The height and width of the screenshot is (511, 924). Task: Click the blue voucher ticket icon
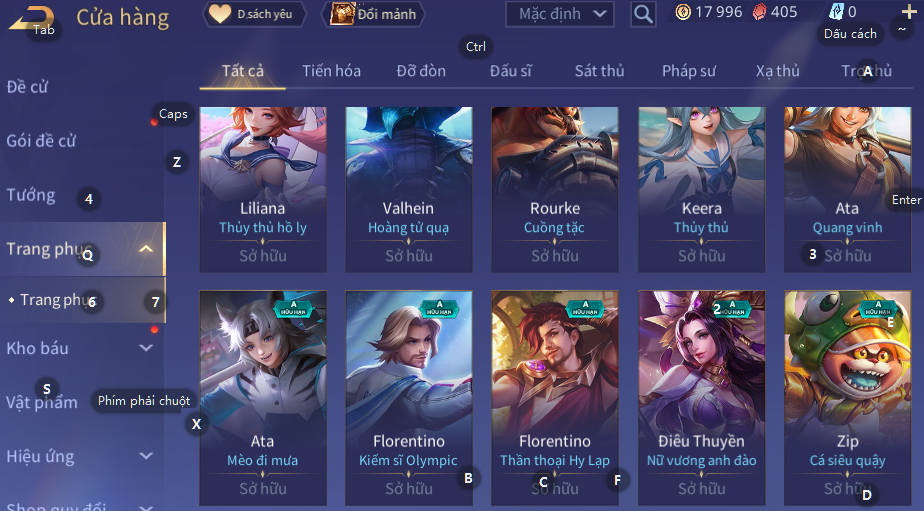click(836, 12)
